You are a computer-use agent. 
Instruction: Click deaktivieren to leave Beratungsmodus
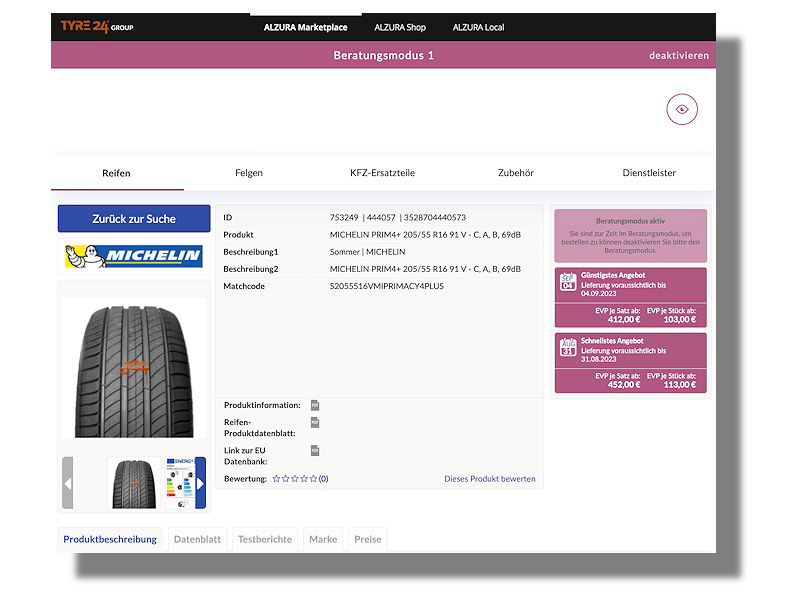tap(679, 55)
